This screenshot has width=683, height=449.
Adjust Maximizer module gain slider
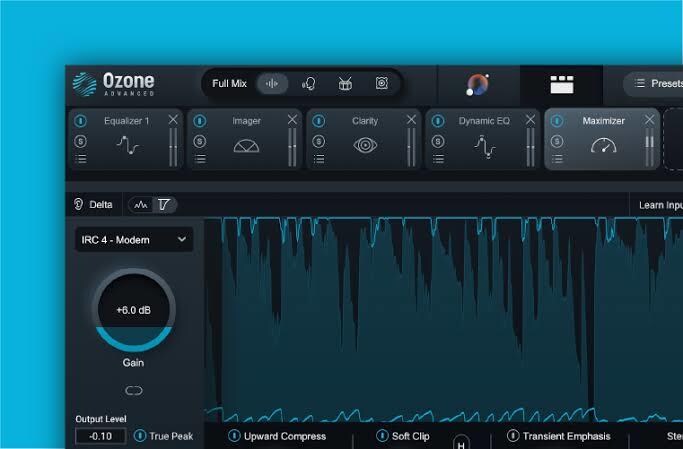tap(649, 147)
